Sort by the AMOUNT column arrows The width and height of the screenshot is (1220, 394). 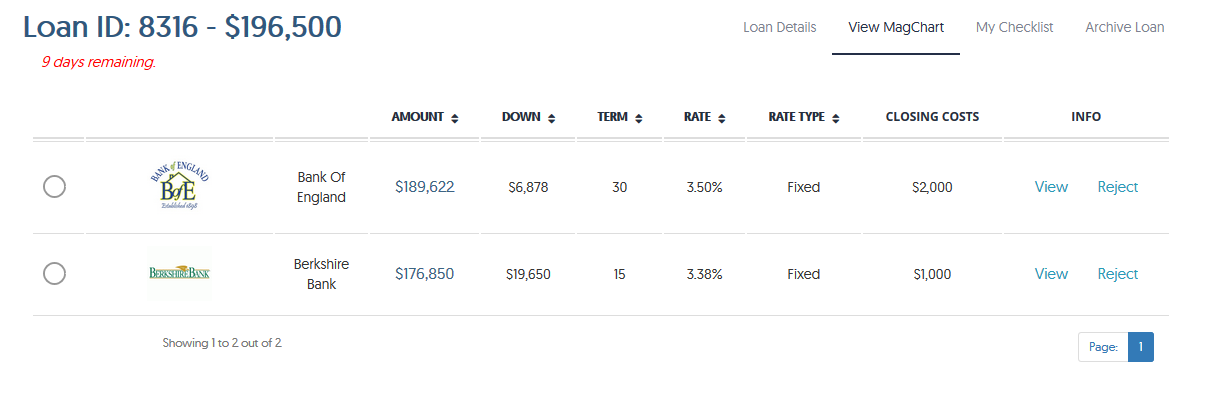coord(455,118)
